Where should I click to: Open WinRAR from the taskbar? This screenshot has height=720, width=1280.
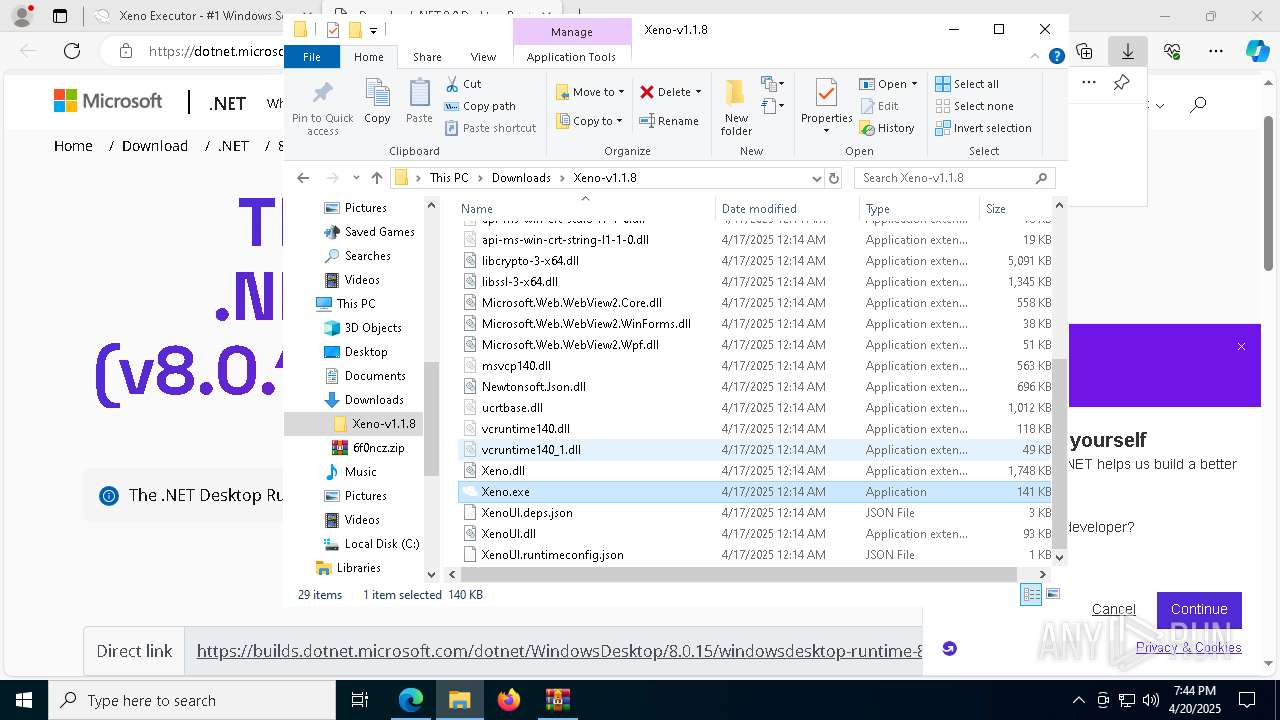(x=558, y=700)
